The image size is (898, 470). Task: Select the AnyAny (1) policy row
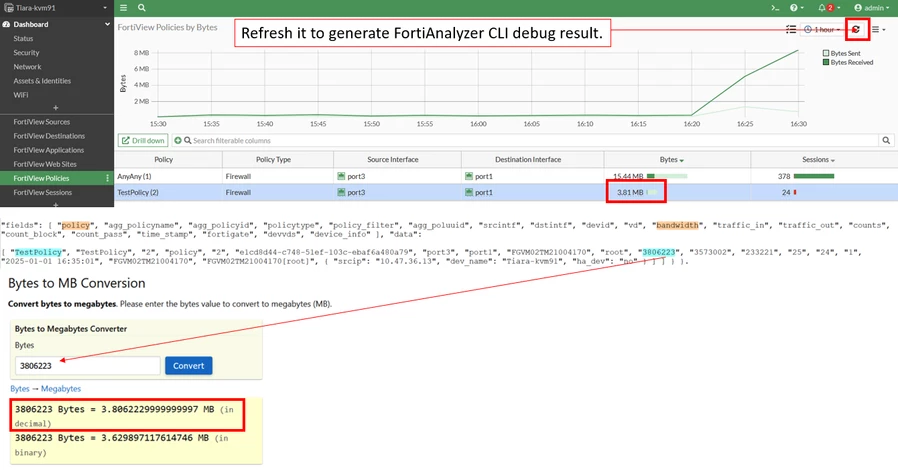506,176
